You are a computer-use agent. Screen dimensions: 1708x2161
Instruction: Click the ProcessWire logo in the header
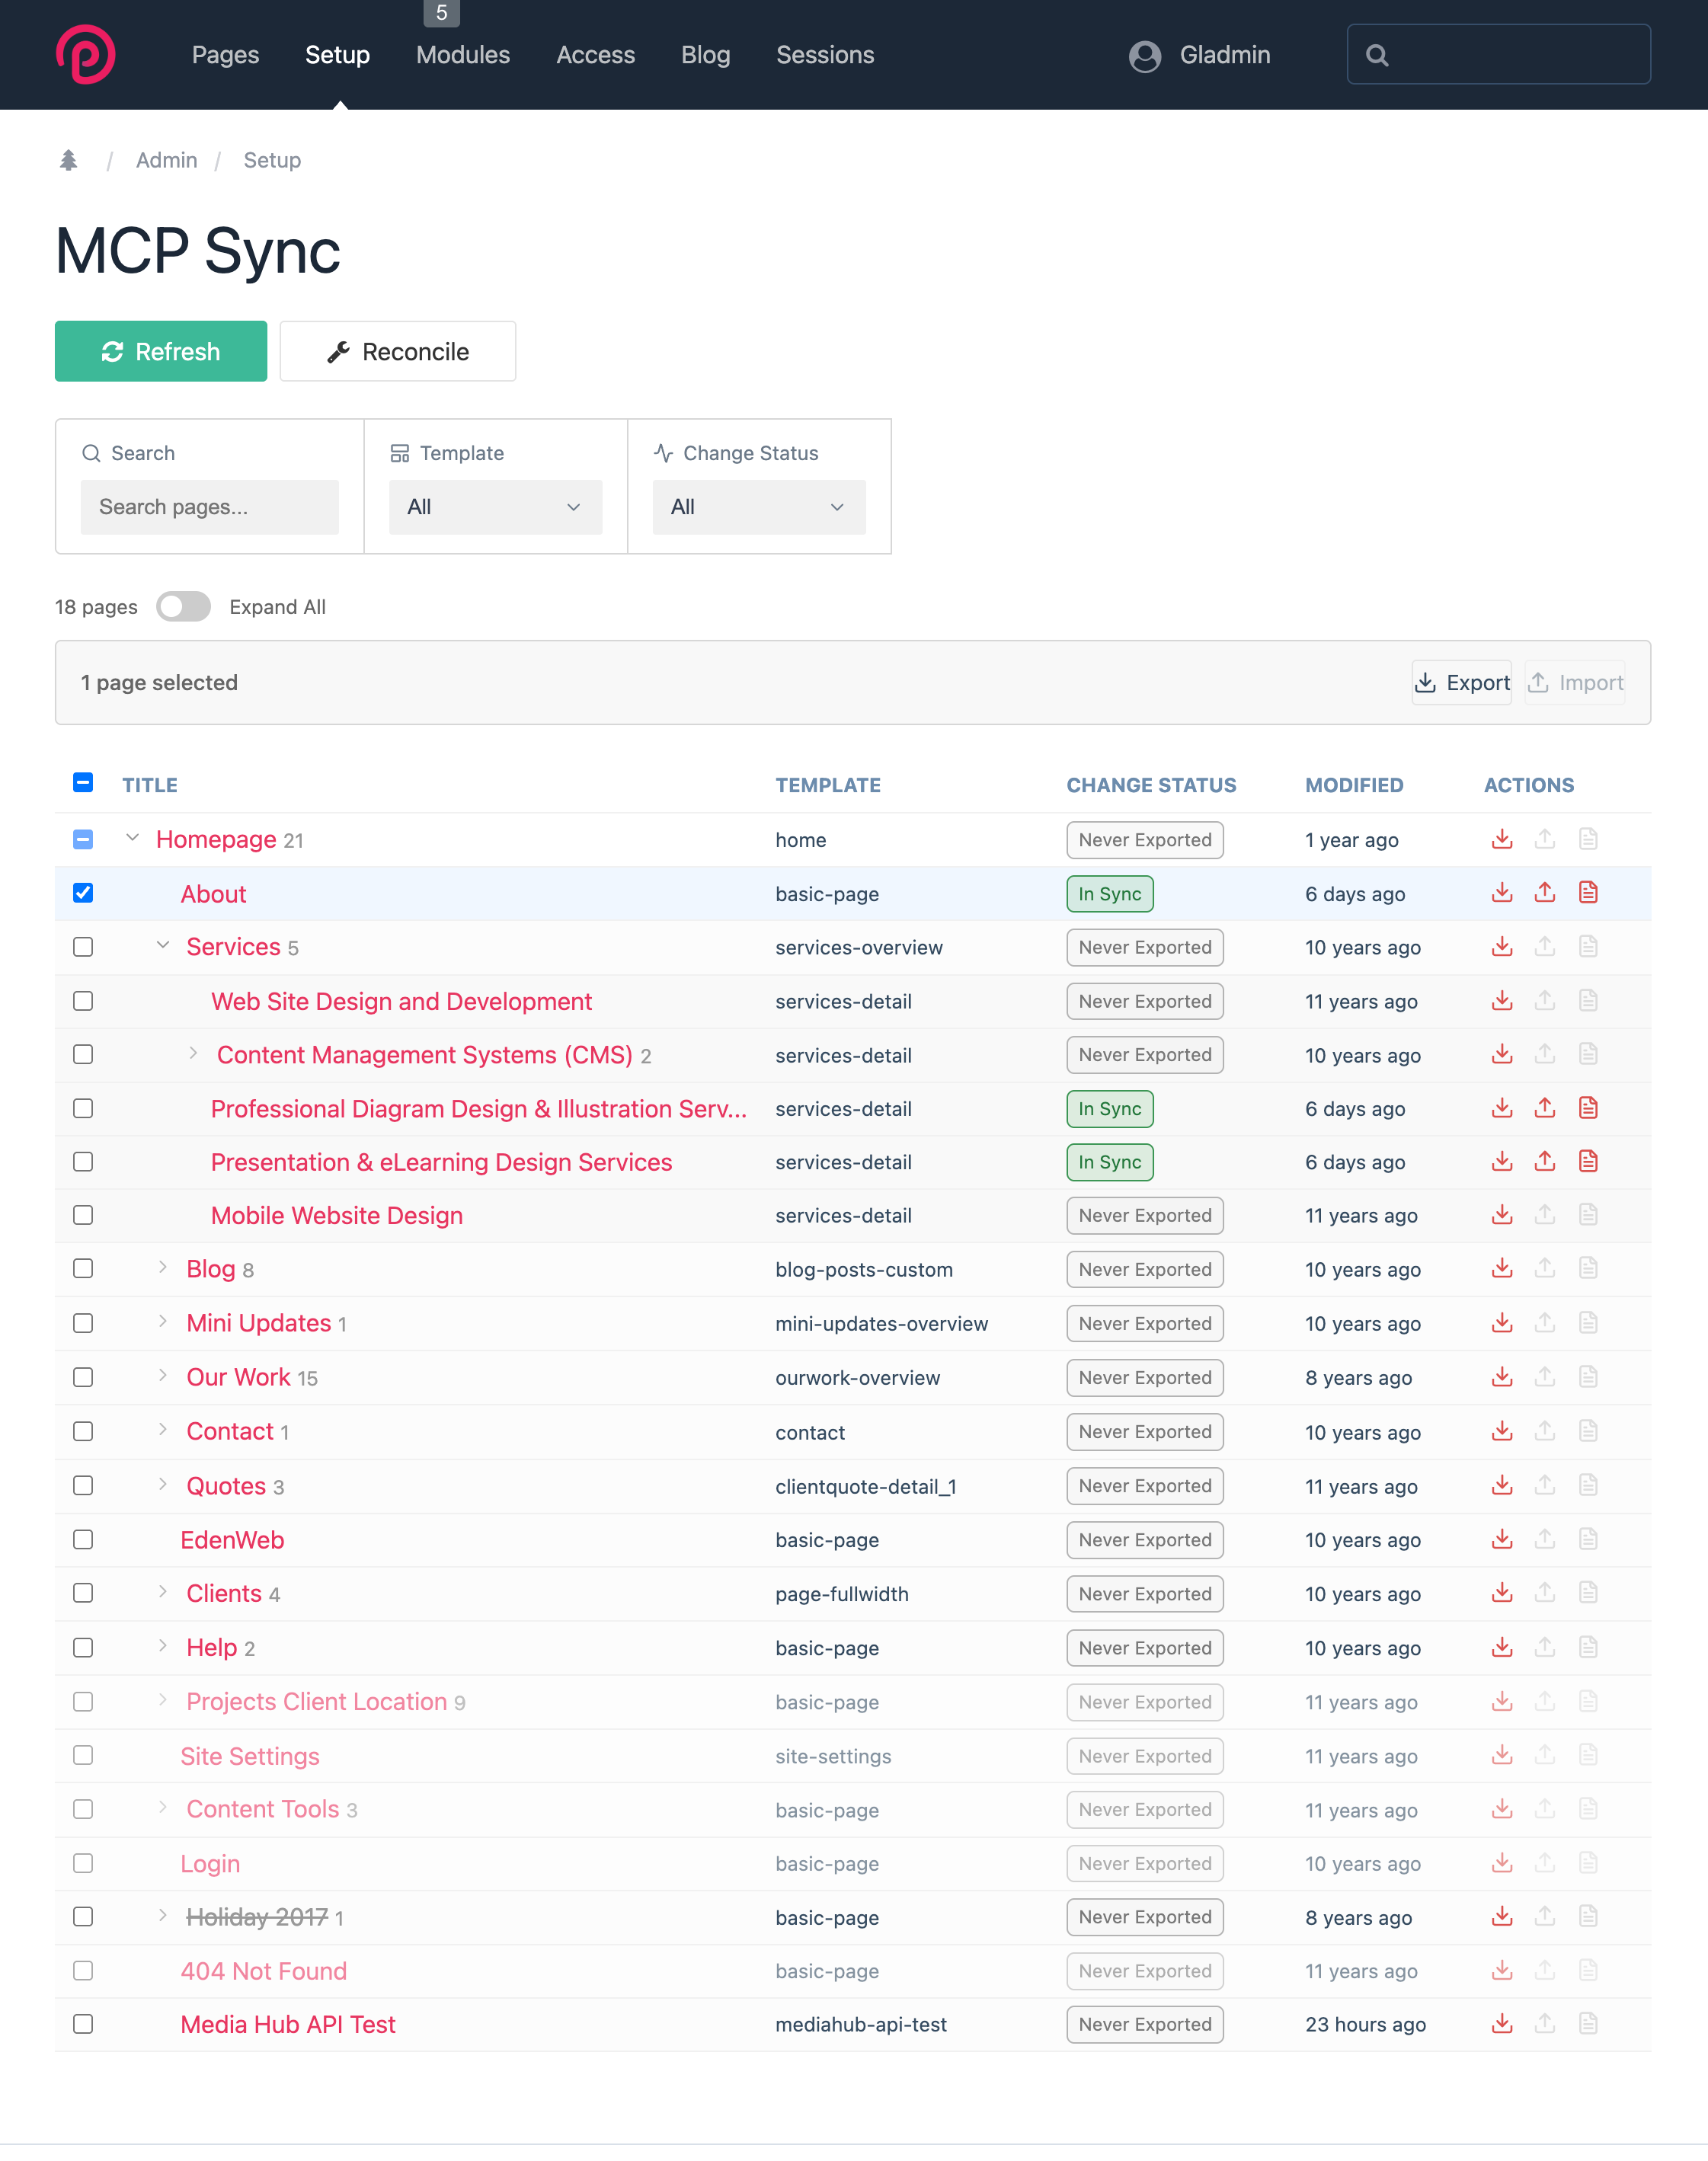(x=86, y=55)
